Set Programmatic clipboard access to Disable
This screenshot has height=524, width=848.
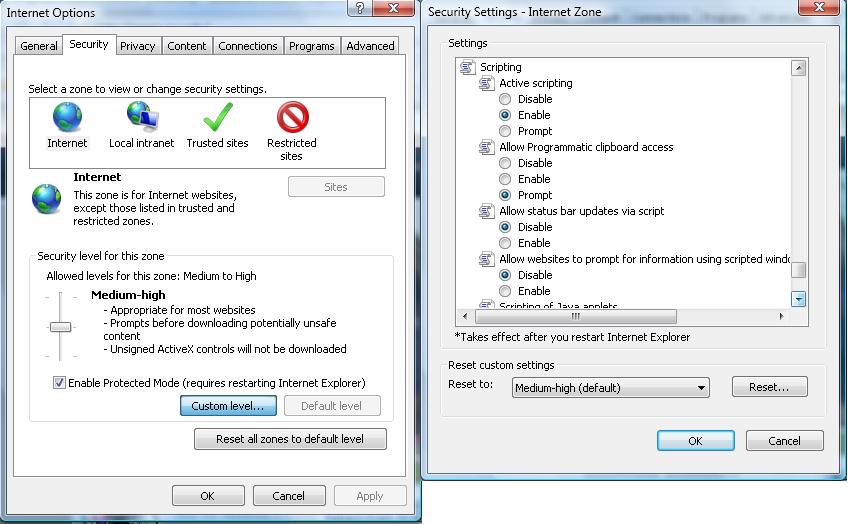tap(505, 163)
